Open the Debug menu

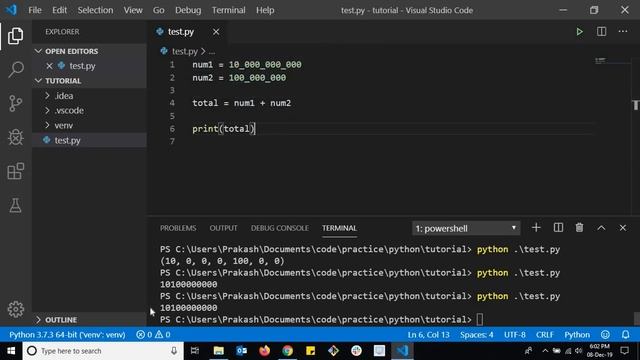tap(188, 10)
